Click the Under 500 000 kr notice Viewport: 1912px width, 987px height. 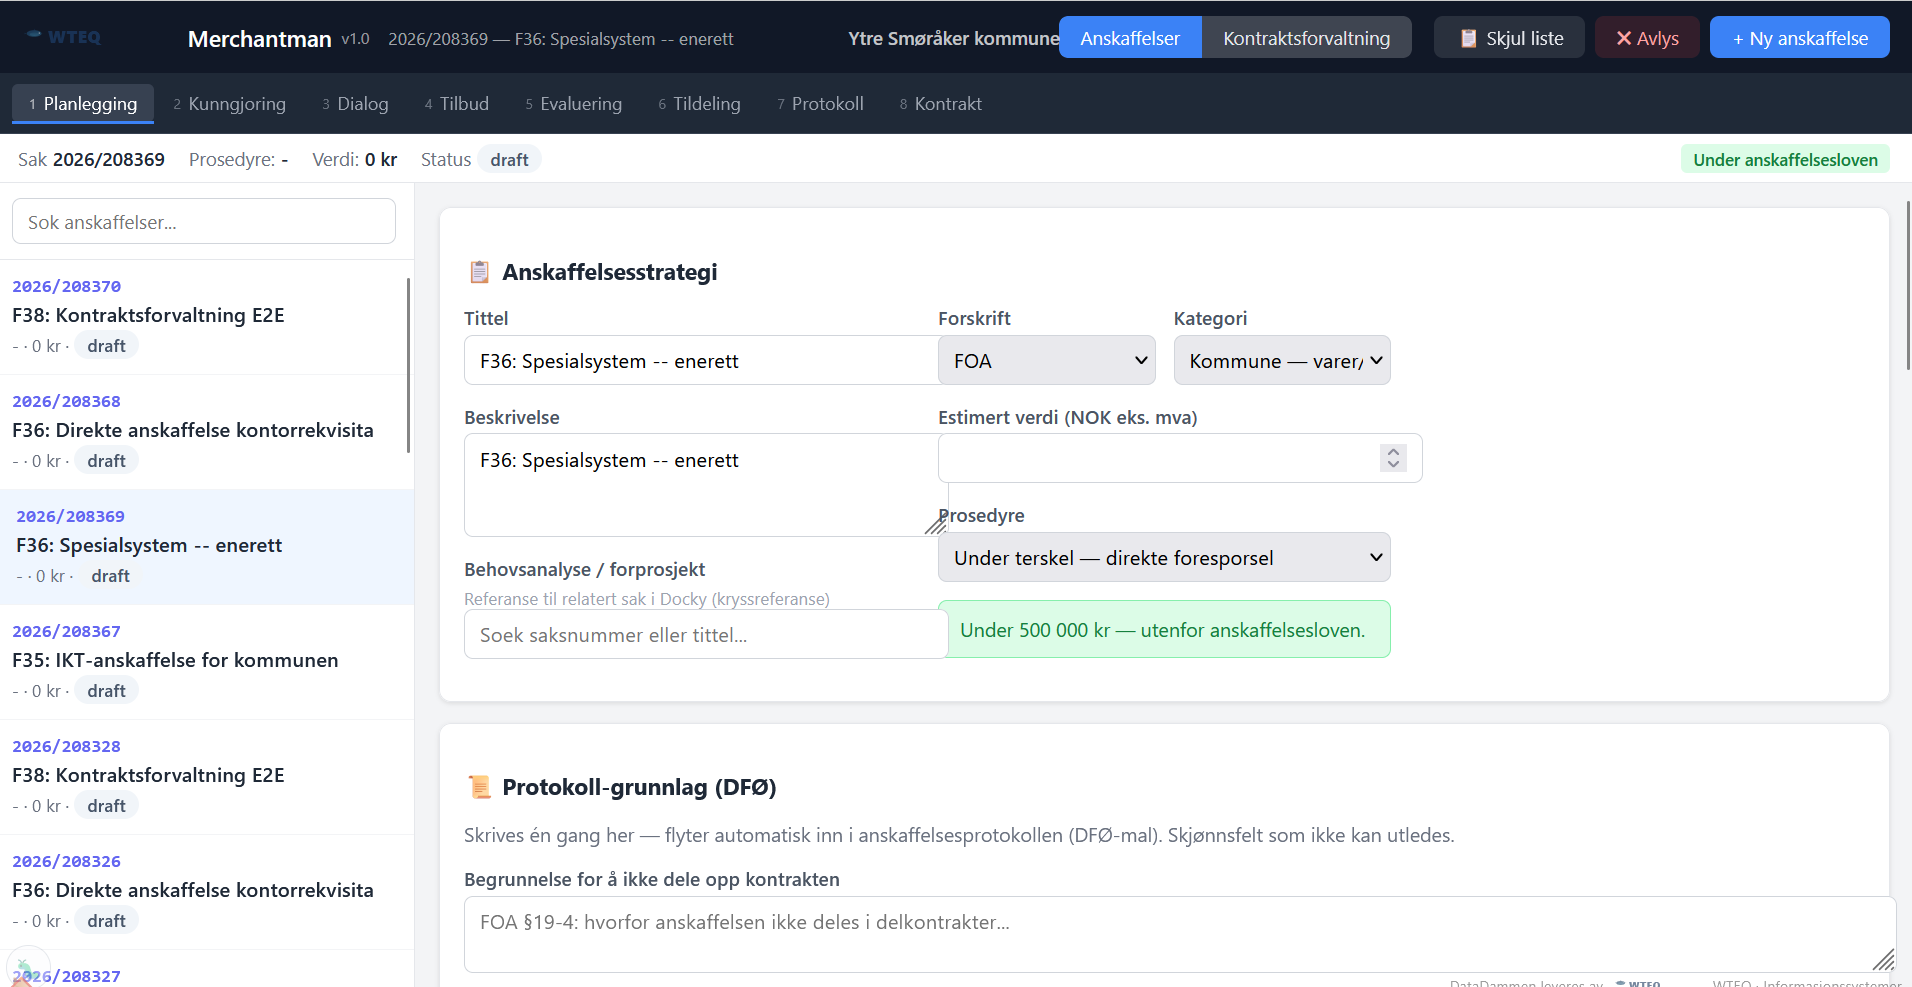(x=1164, y=629)
